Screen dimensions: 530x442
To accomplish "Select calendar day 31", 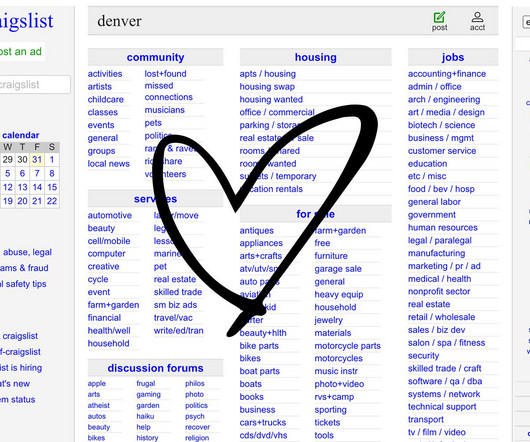I will pyautogui.click(x=37, y=159).
